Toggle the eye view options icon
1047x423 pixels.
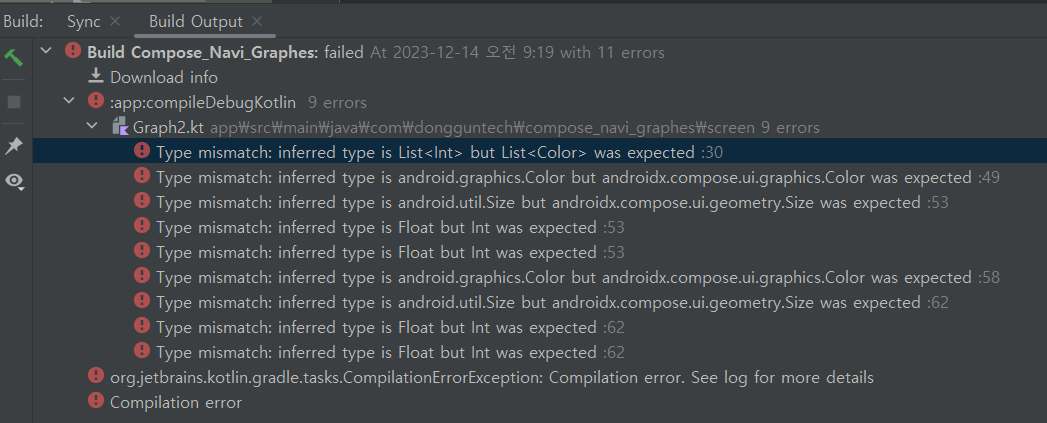click(14, 181)
